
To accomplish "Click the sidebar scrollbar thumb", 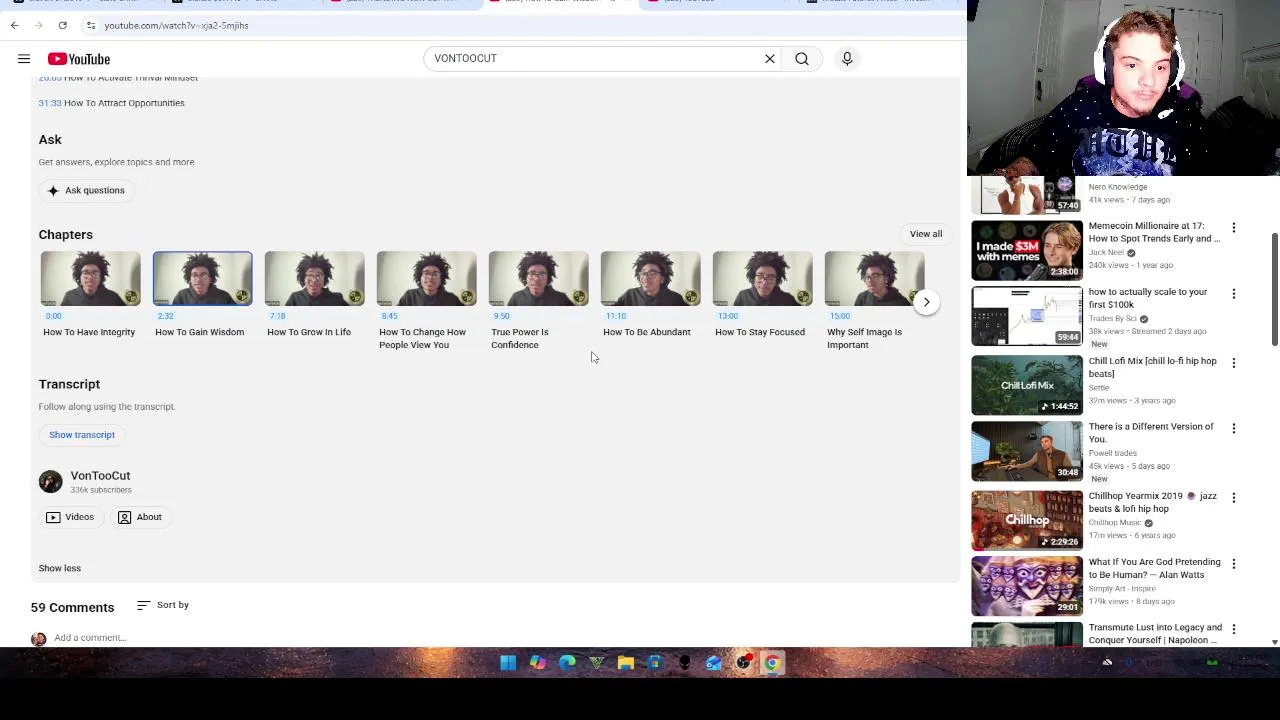I will (x=1274, y=290).
